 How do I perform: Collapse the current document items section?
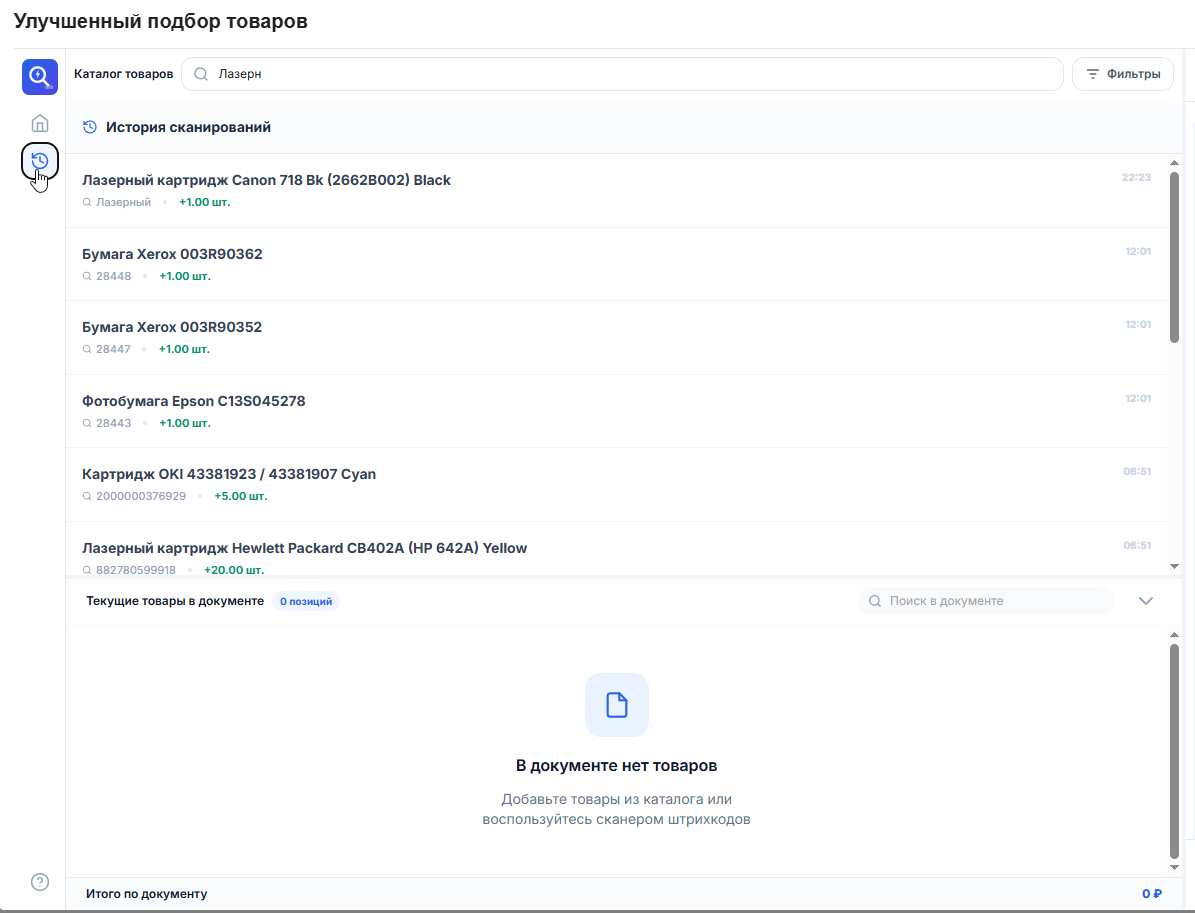[x=1145, y=601]
